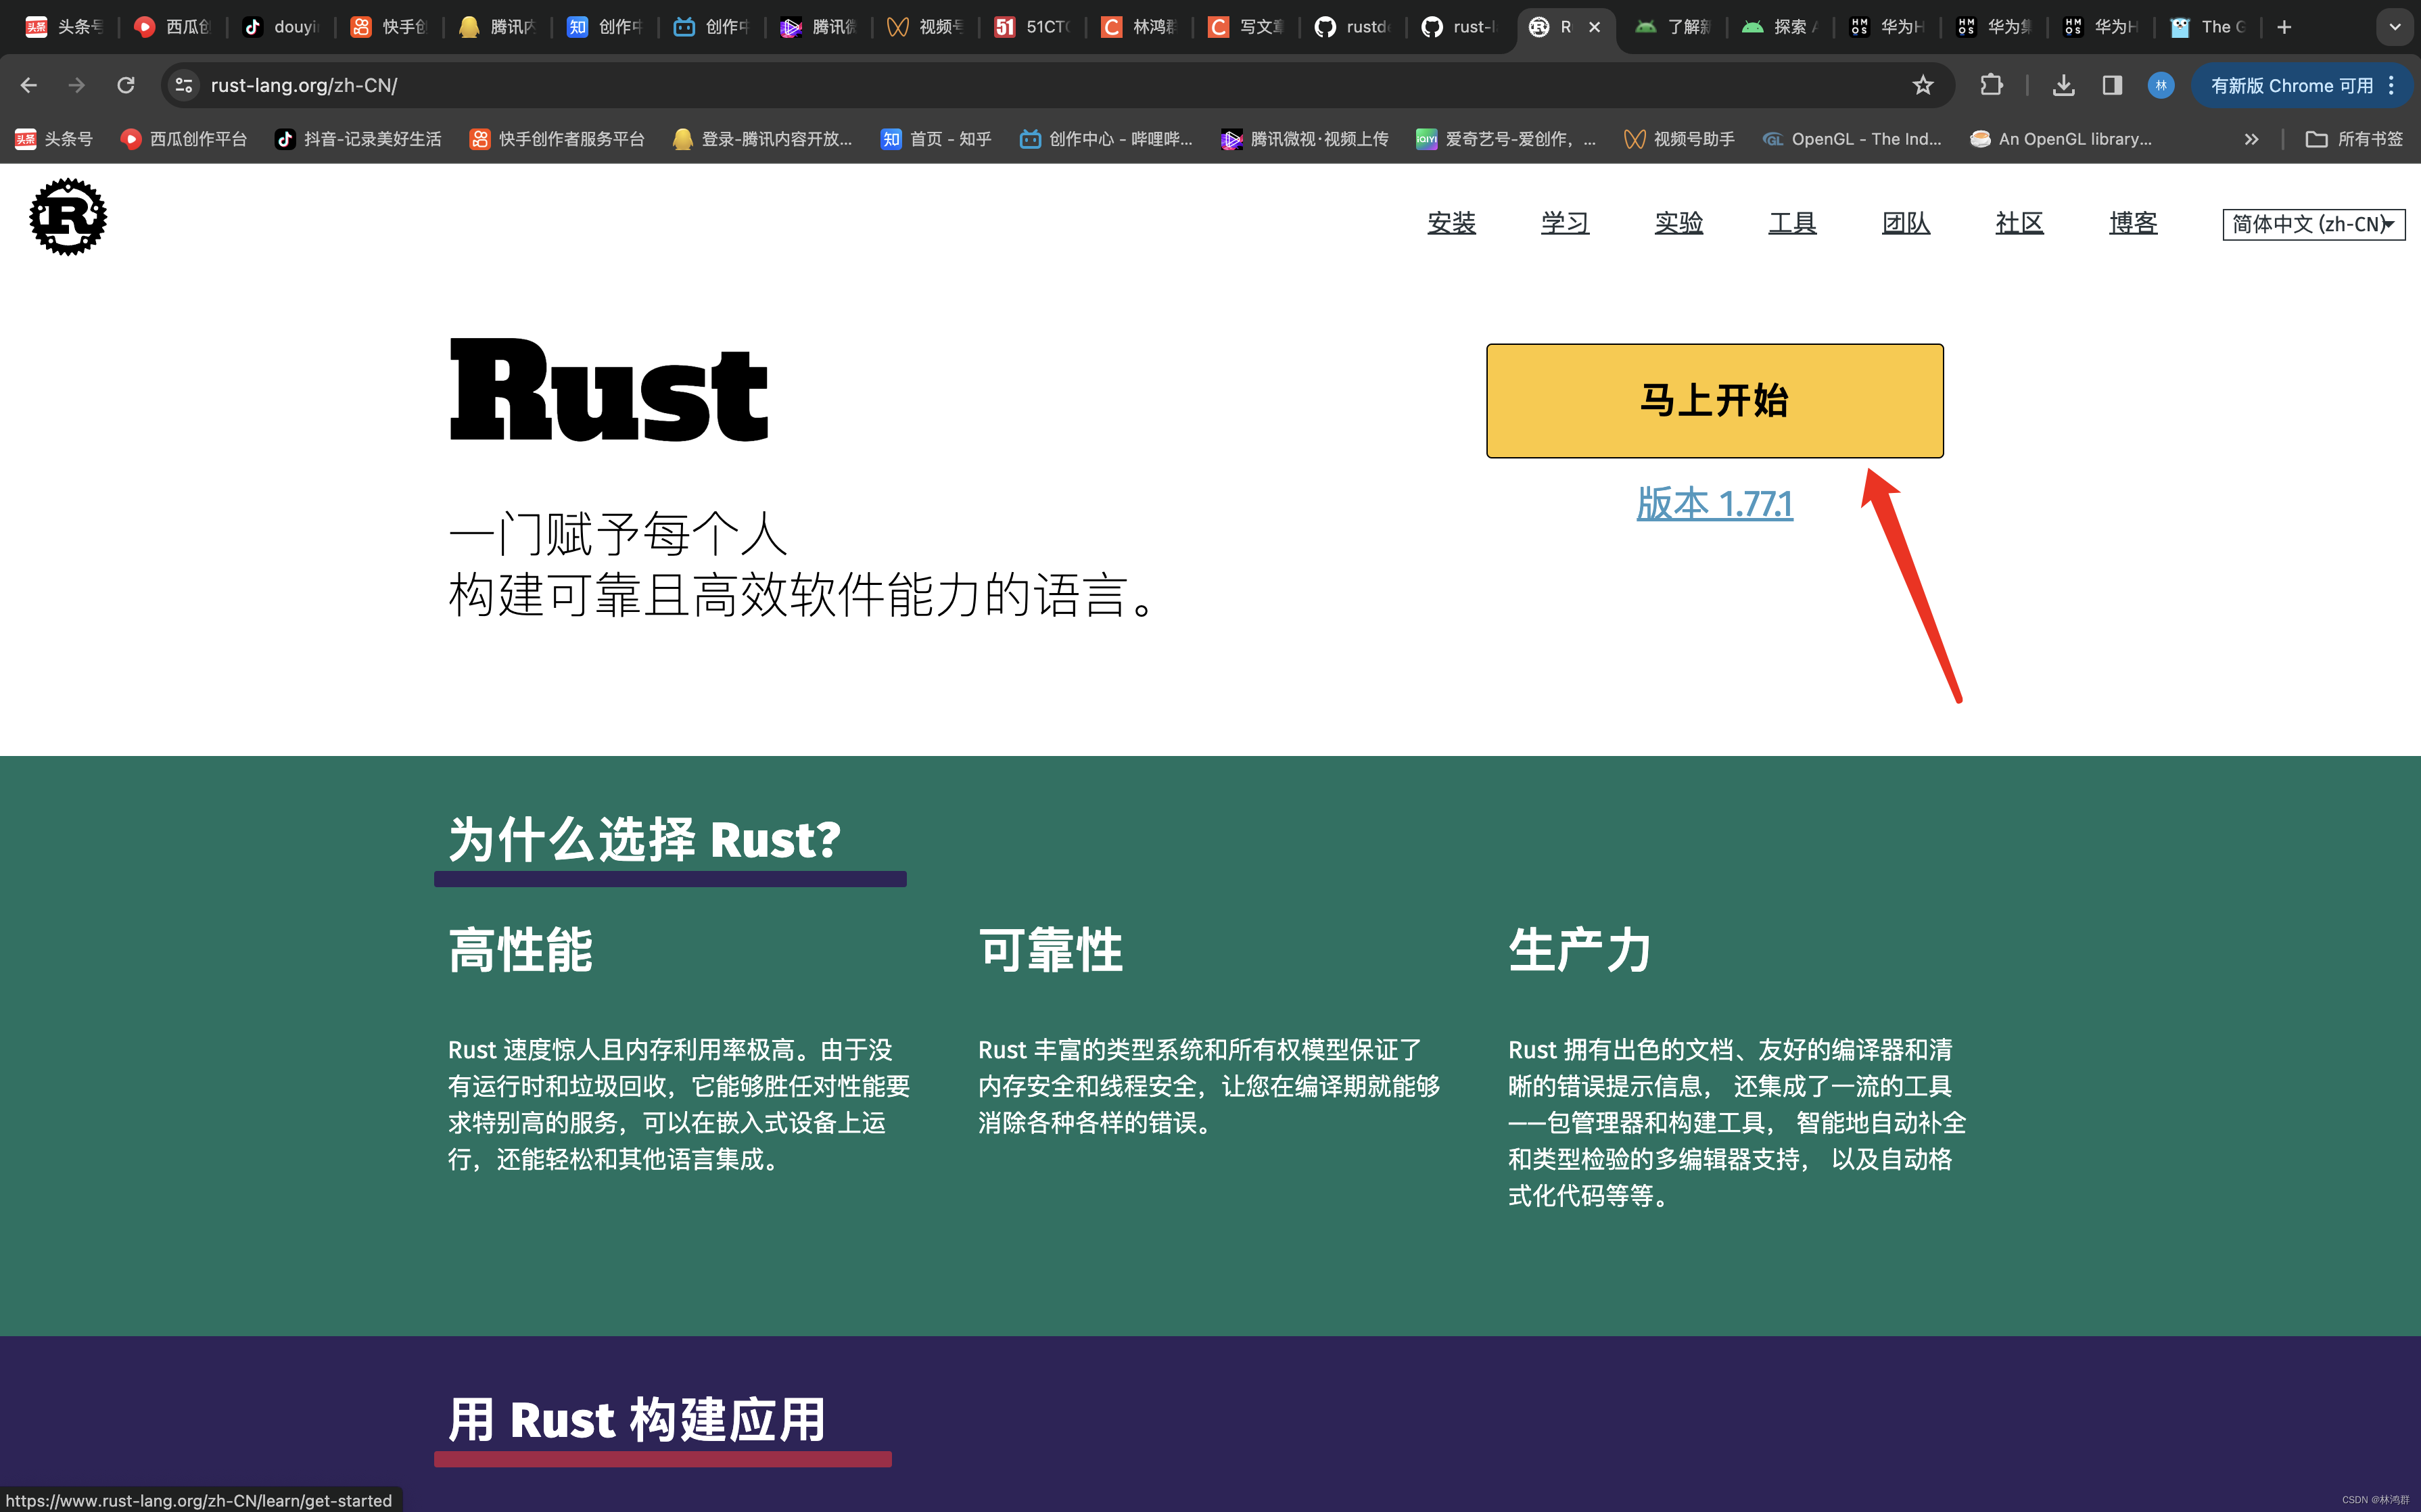Viewport: 2421px width, 1512px height.
Task: Open the 抖音-记录美好生活 bookmark
Action: coord(358,139)
